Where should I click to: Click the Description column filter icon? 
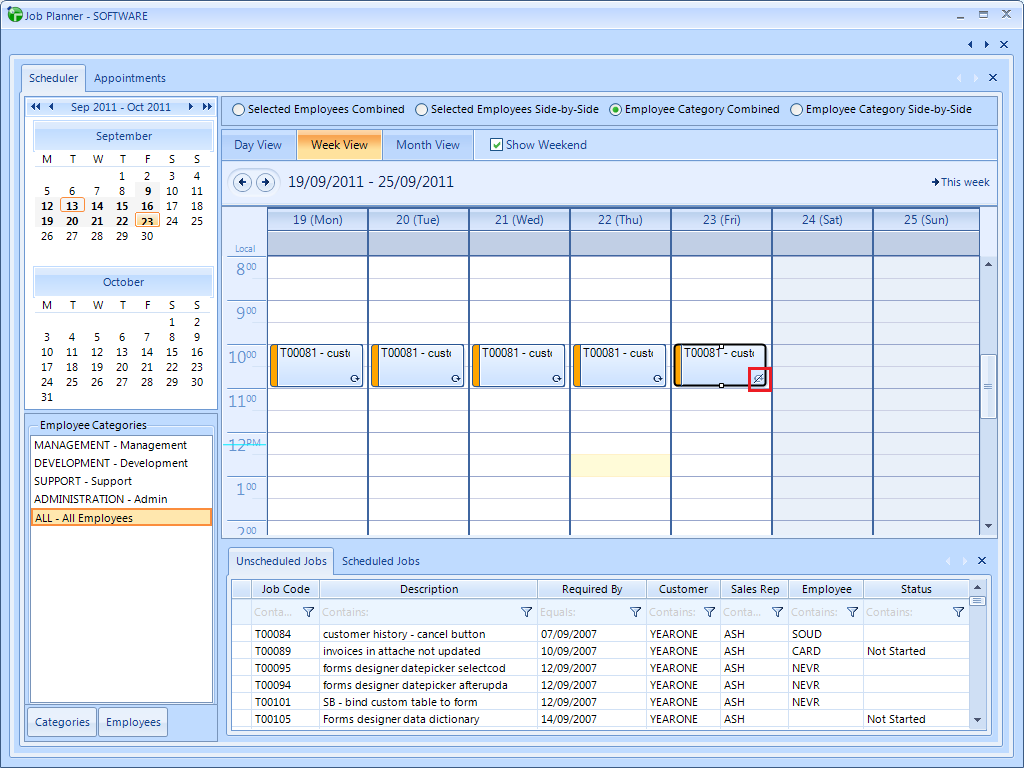(526, 612)
